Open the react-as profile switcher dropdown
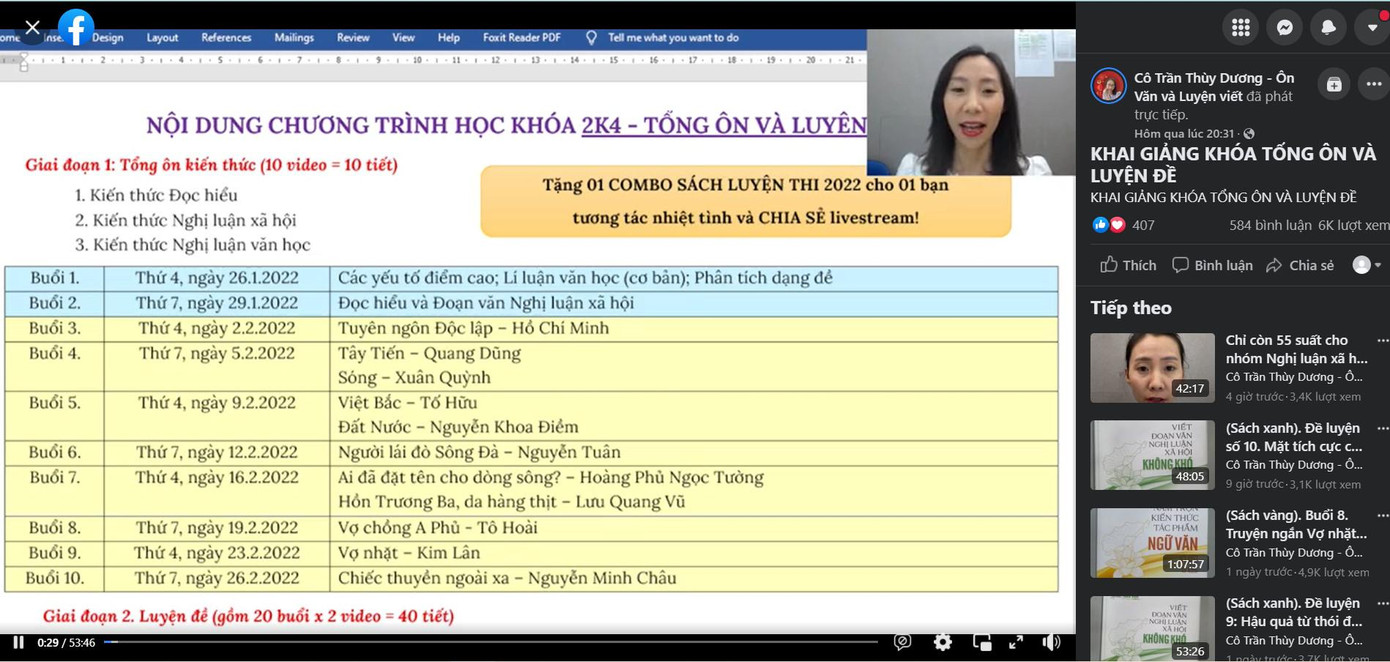This screenshot has height=662, width=1390. [1367, 265]
